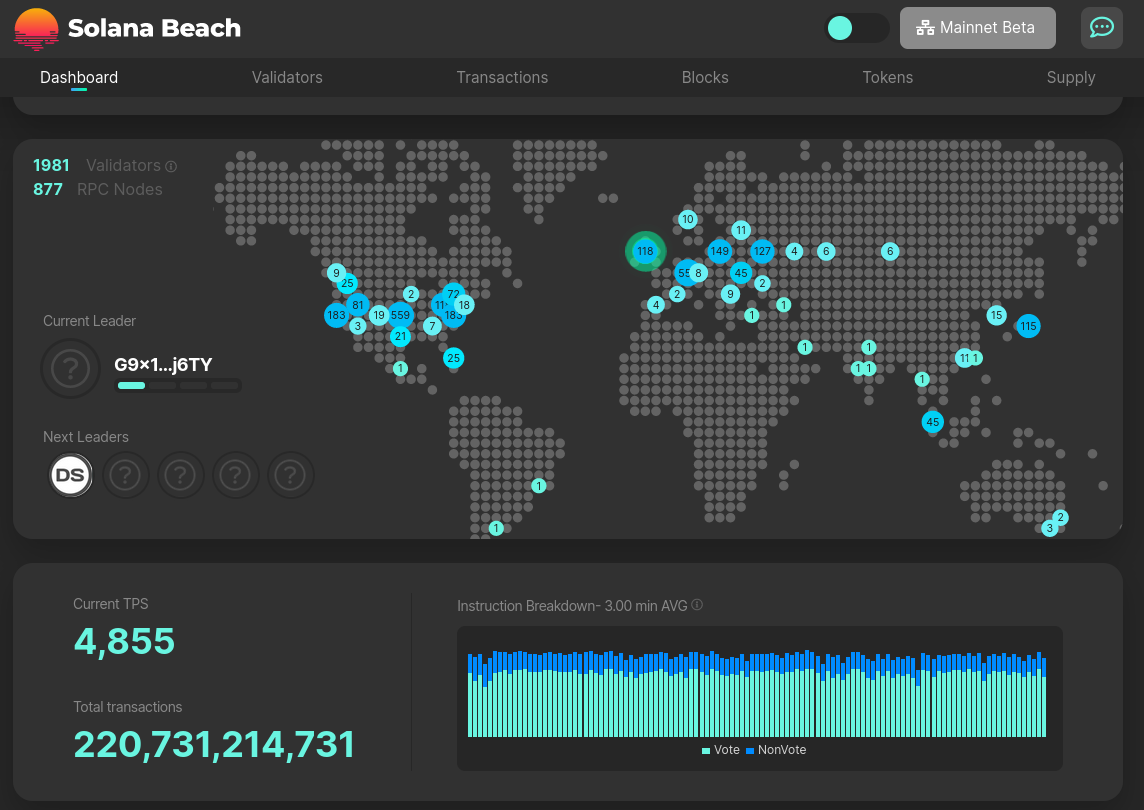Viewport: 1144px width, 810px height.
Task: Switch to the Validators tab
Action: (x=287, y=77)
